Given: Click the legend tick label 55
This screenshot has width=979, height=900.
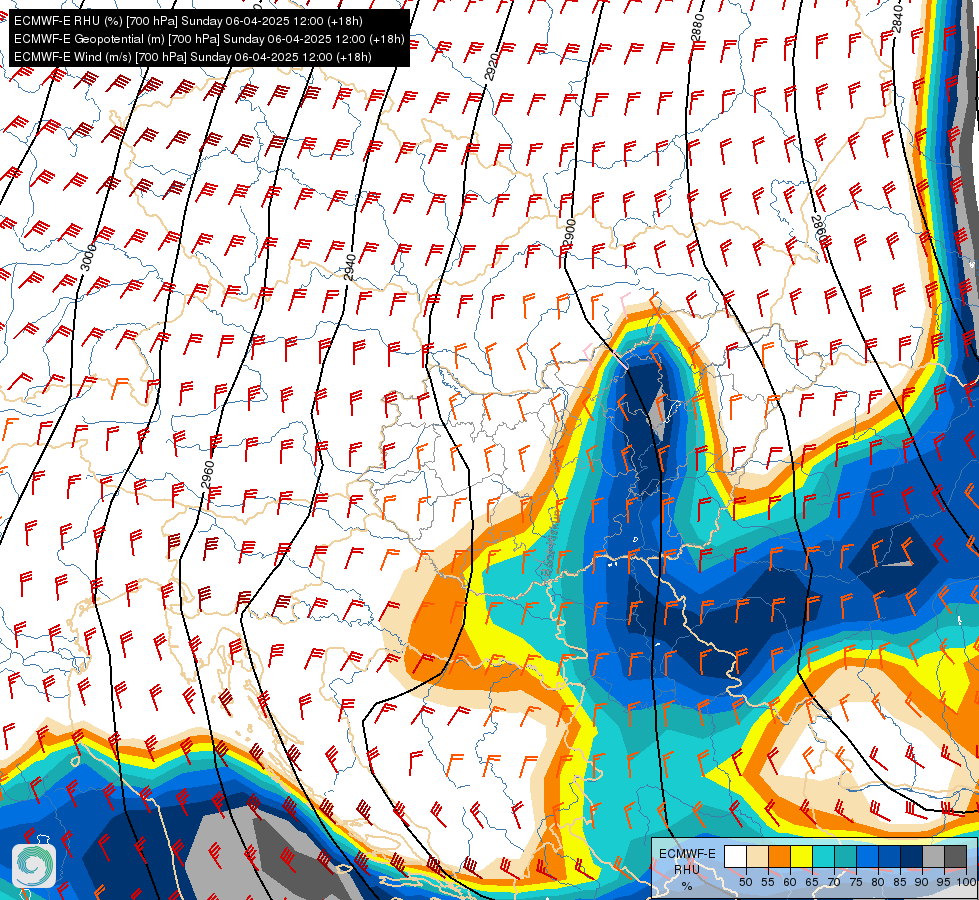Looking at the screenshot, I should pyautogui.click(x=767, y=882).
